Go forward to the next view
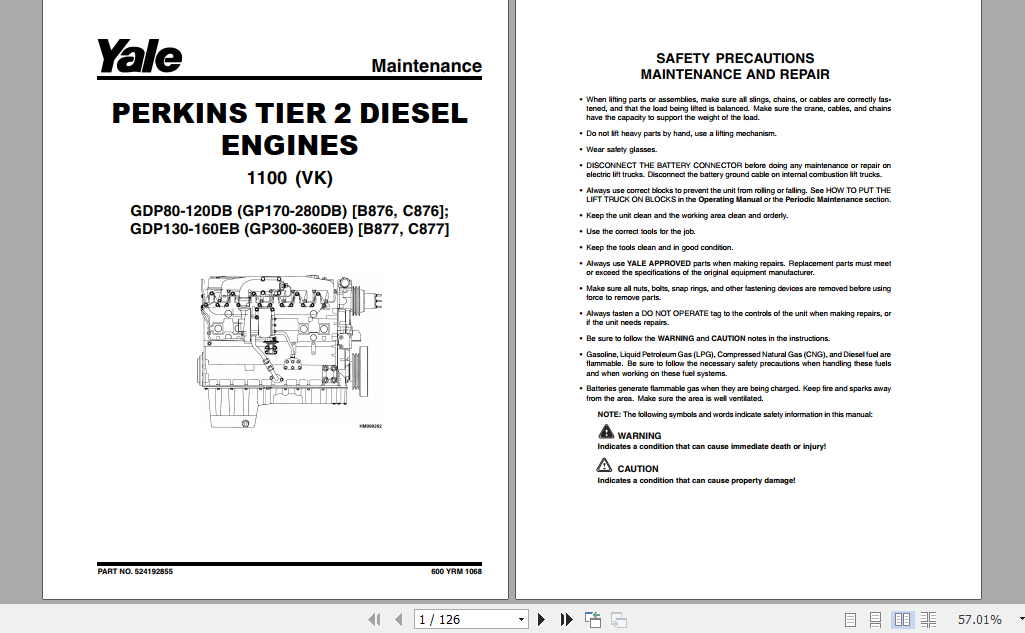Screen dimensions: 1025x633 [x=617, y=620]
